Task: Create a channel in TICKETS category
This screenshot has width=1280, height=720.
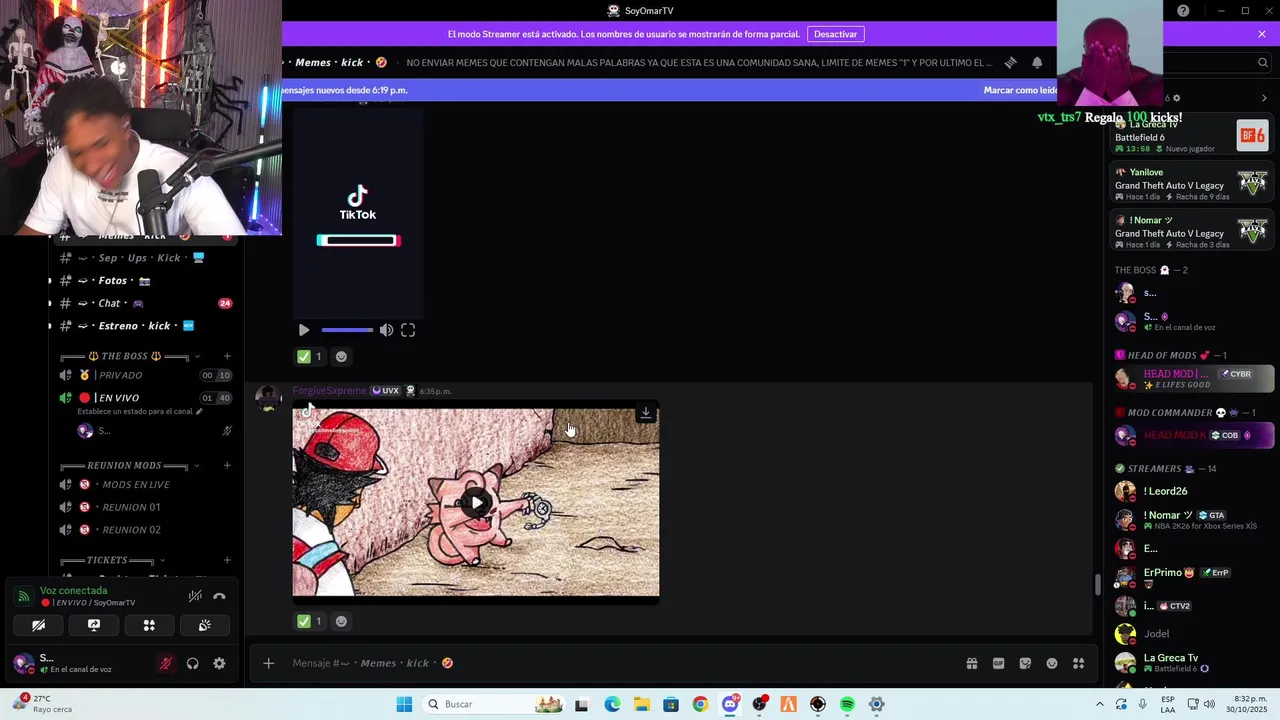Action: (x=227, y=560)
